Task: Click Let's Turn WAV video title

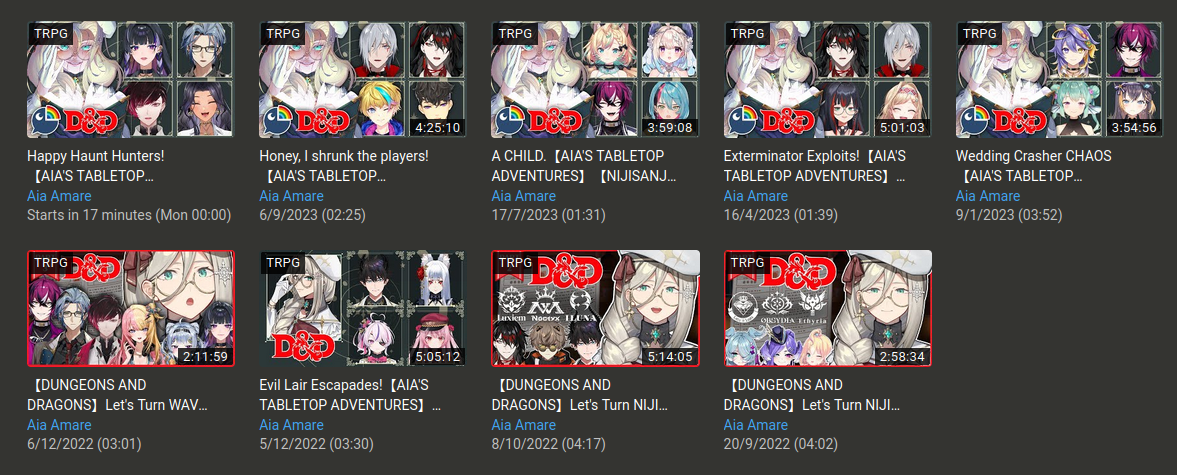Action: tap(117, 395)
